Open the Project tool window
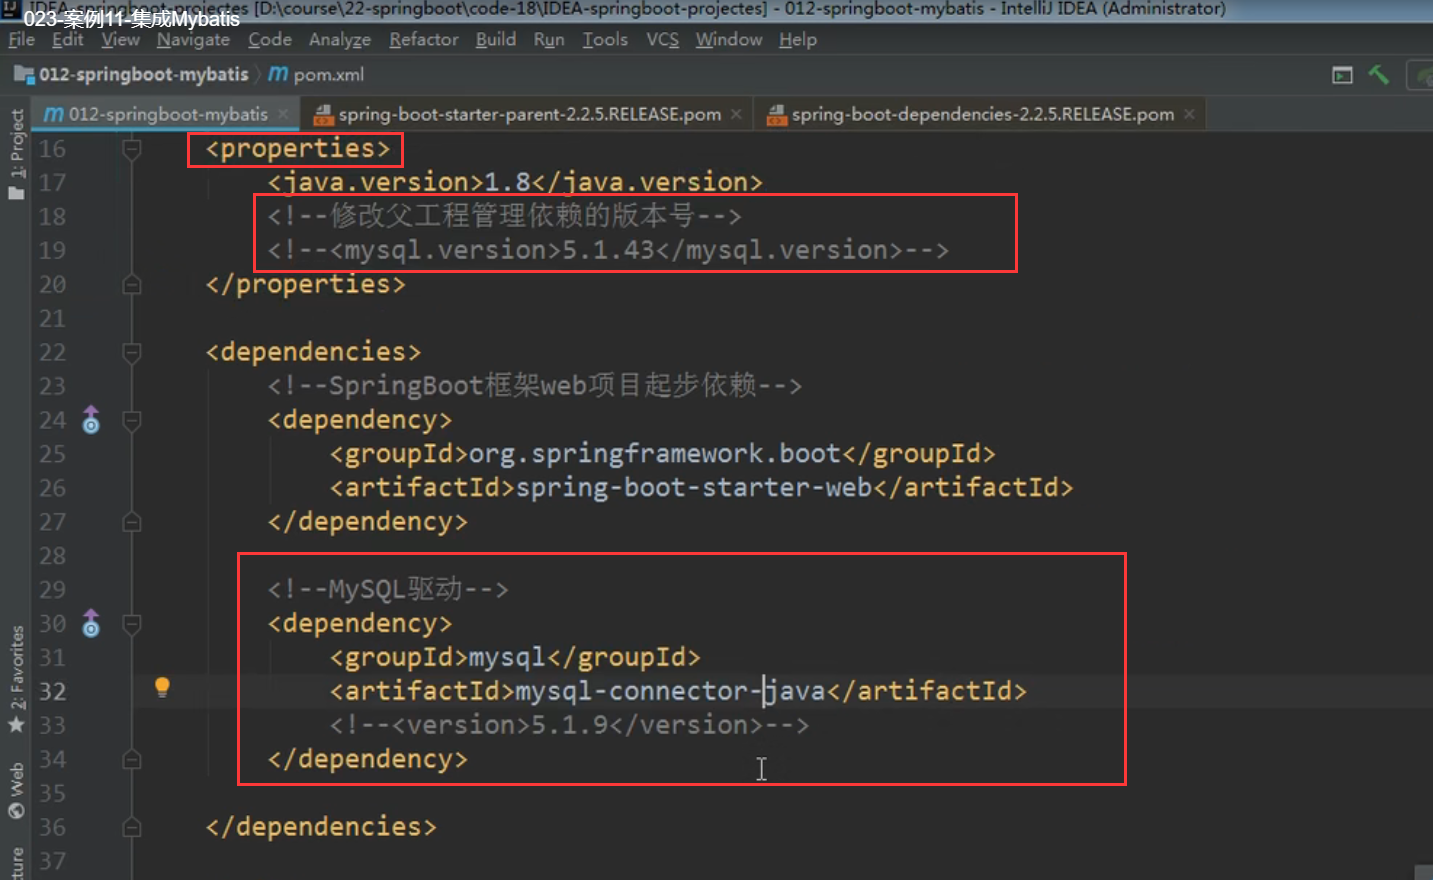 pos(16,155)
